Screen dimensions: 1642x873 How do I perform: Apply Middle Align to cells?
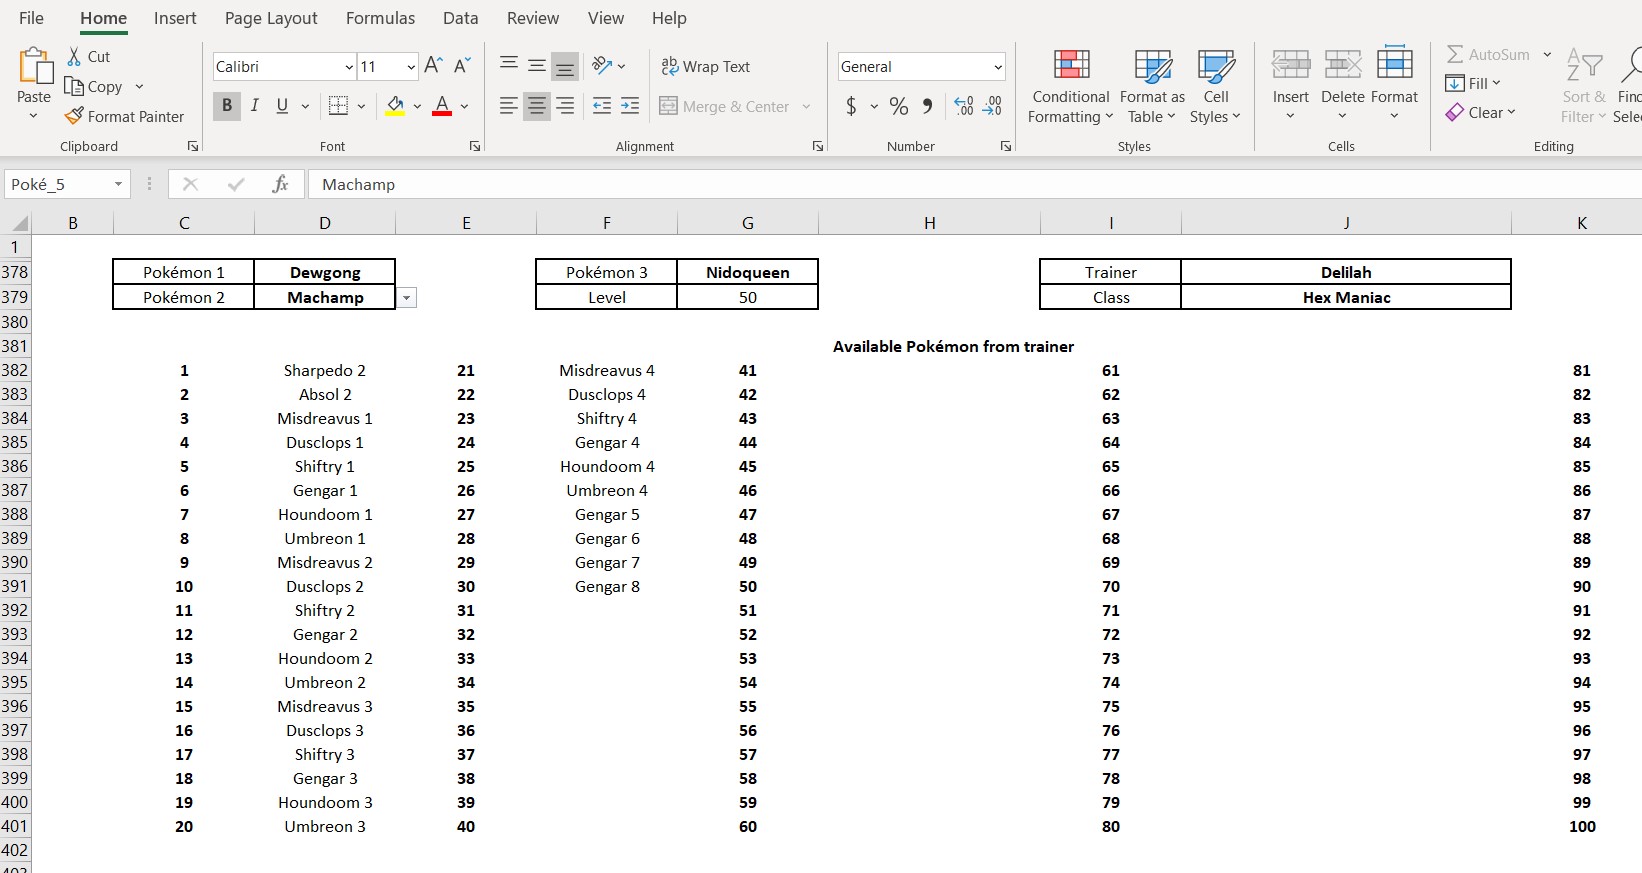tap(537, 66)
